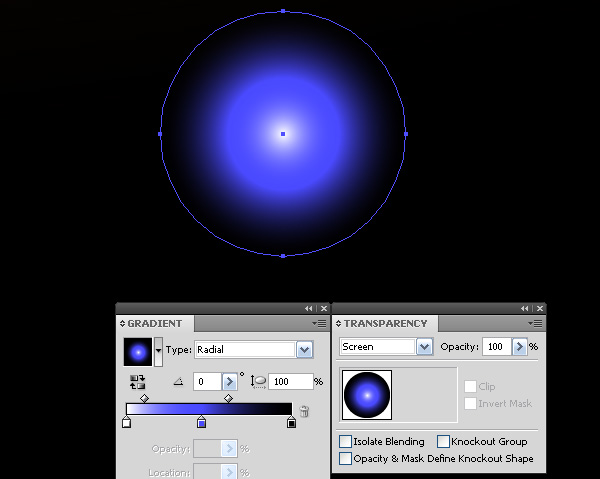Click the circle's left anchor point
Viewport: 600px width, 479px height.
pyautogui.click(x=160, y=134)
